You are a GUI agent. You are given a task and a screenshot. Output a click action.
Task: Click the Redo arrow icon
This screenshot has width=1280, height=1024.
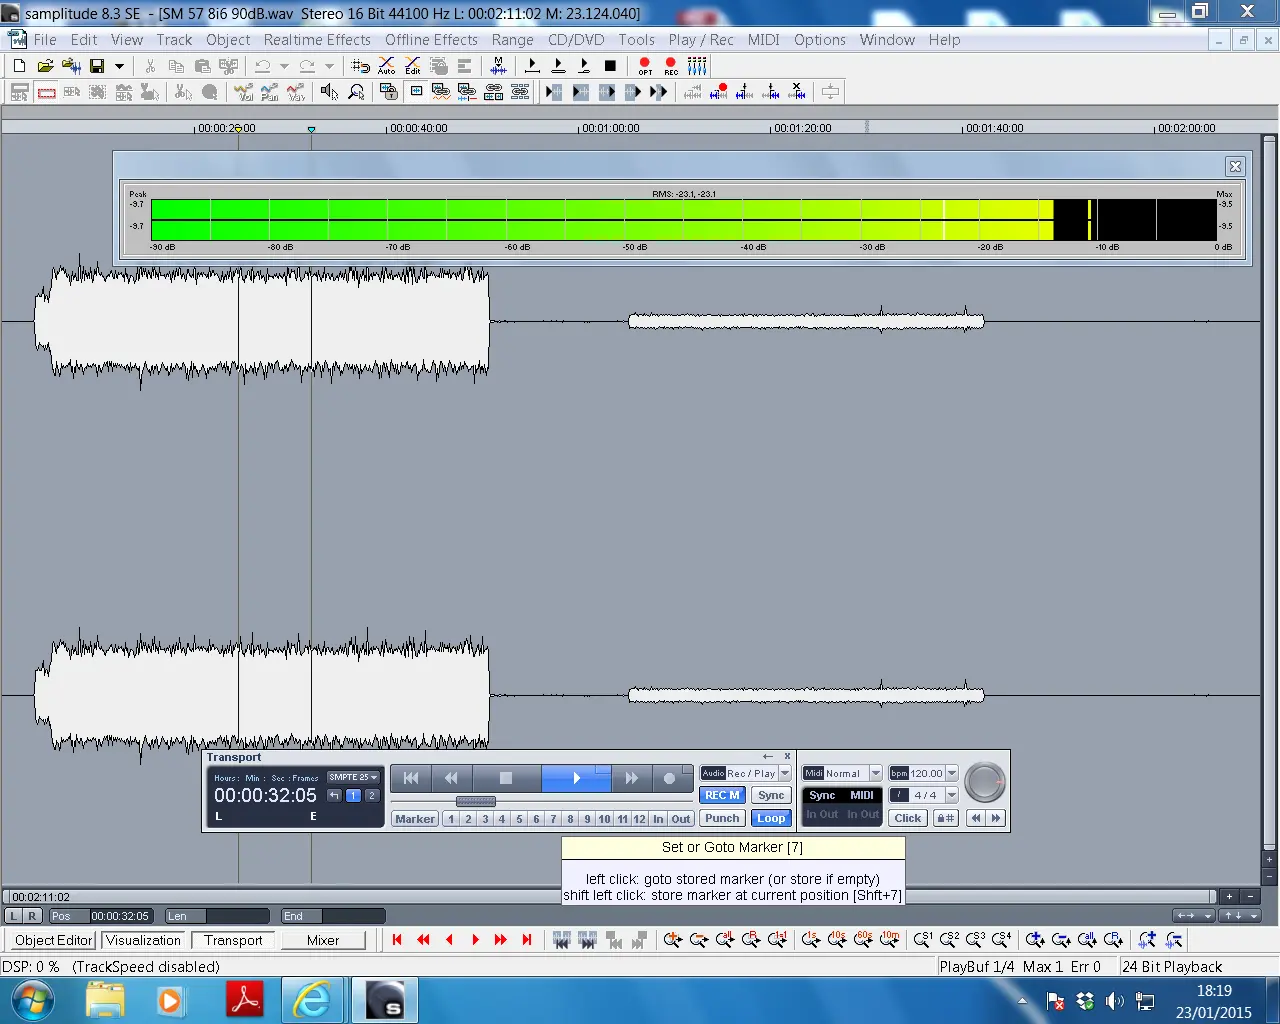[307, 66]
